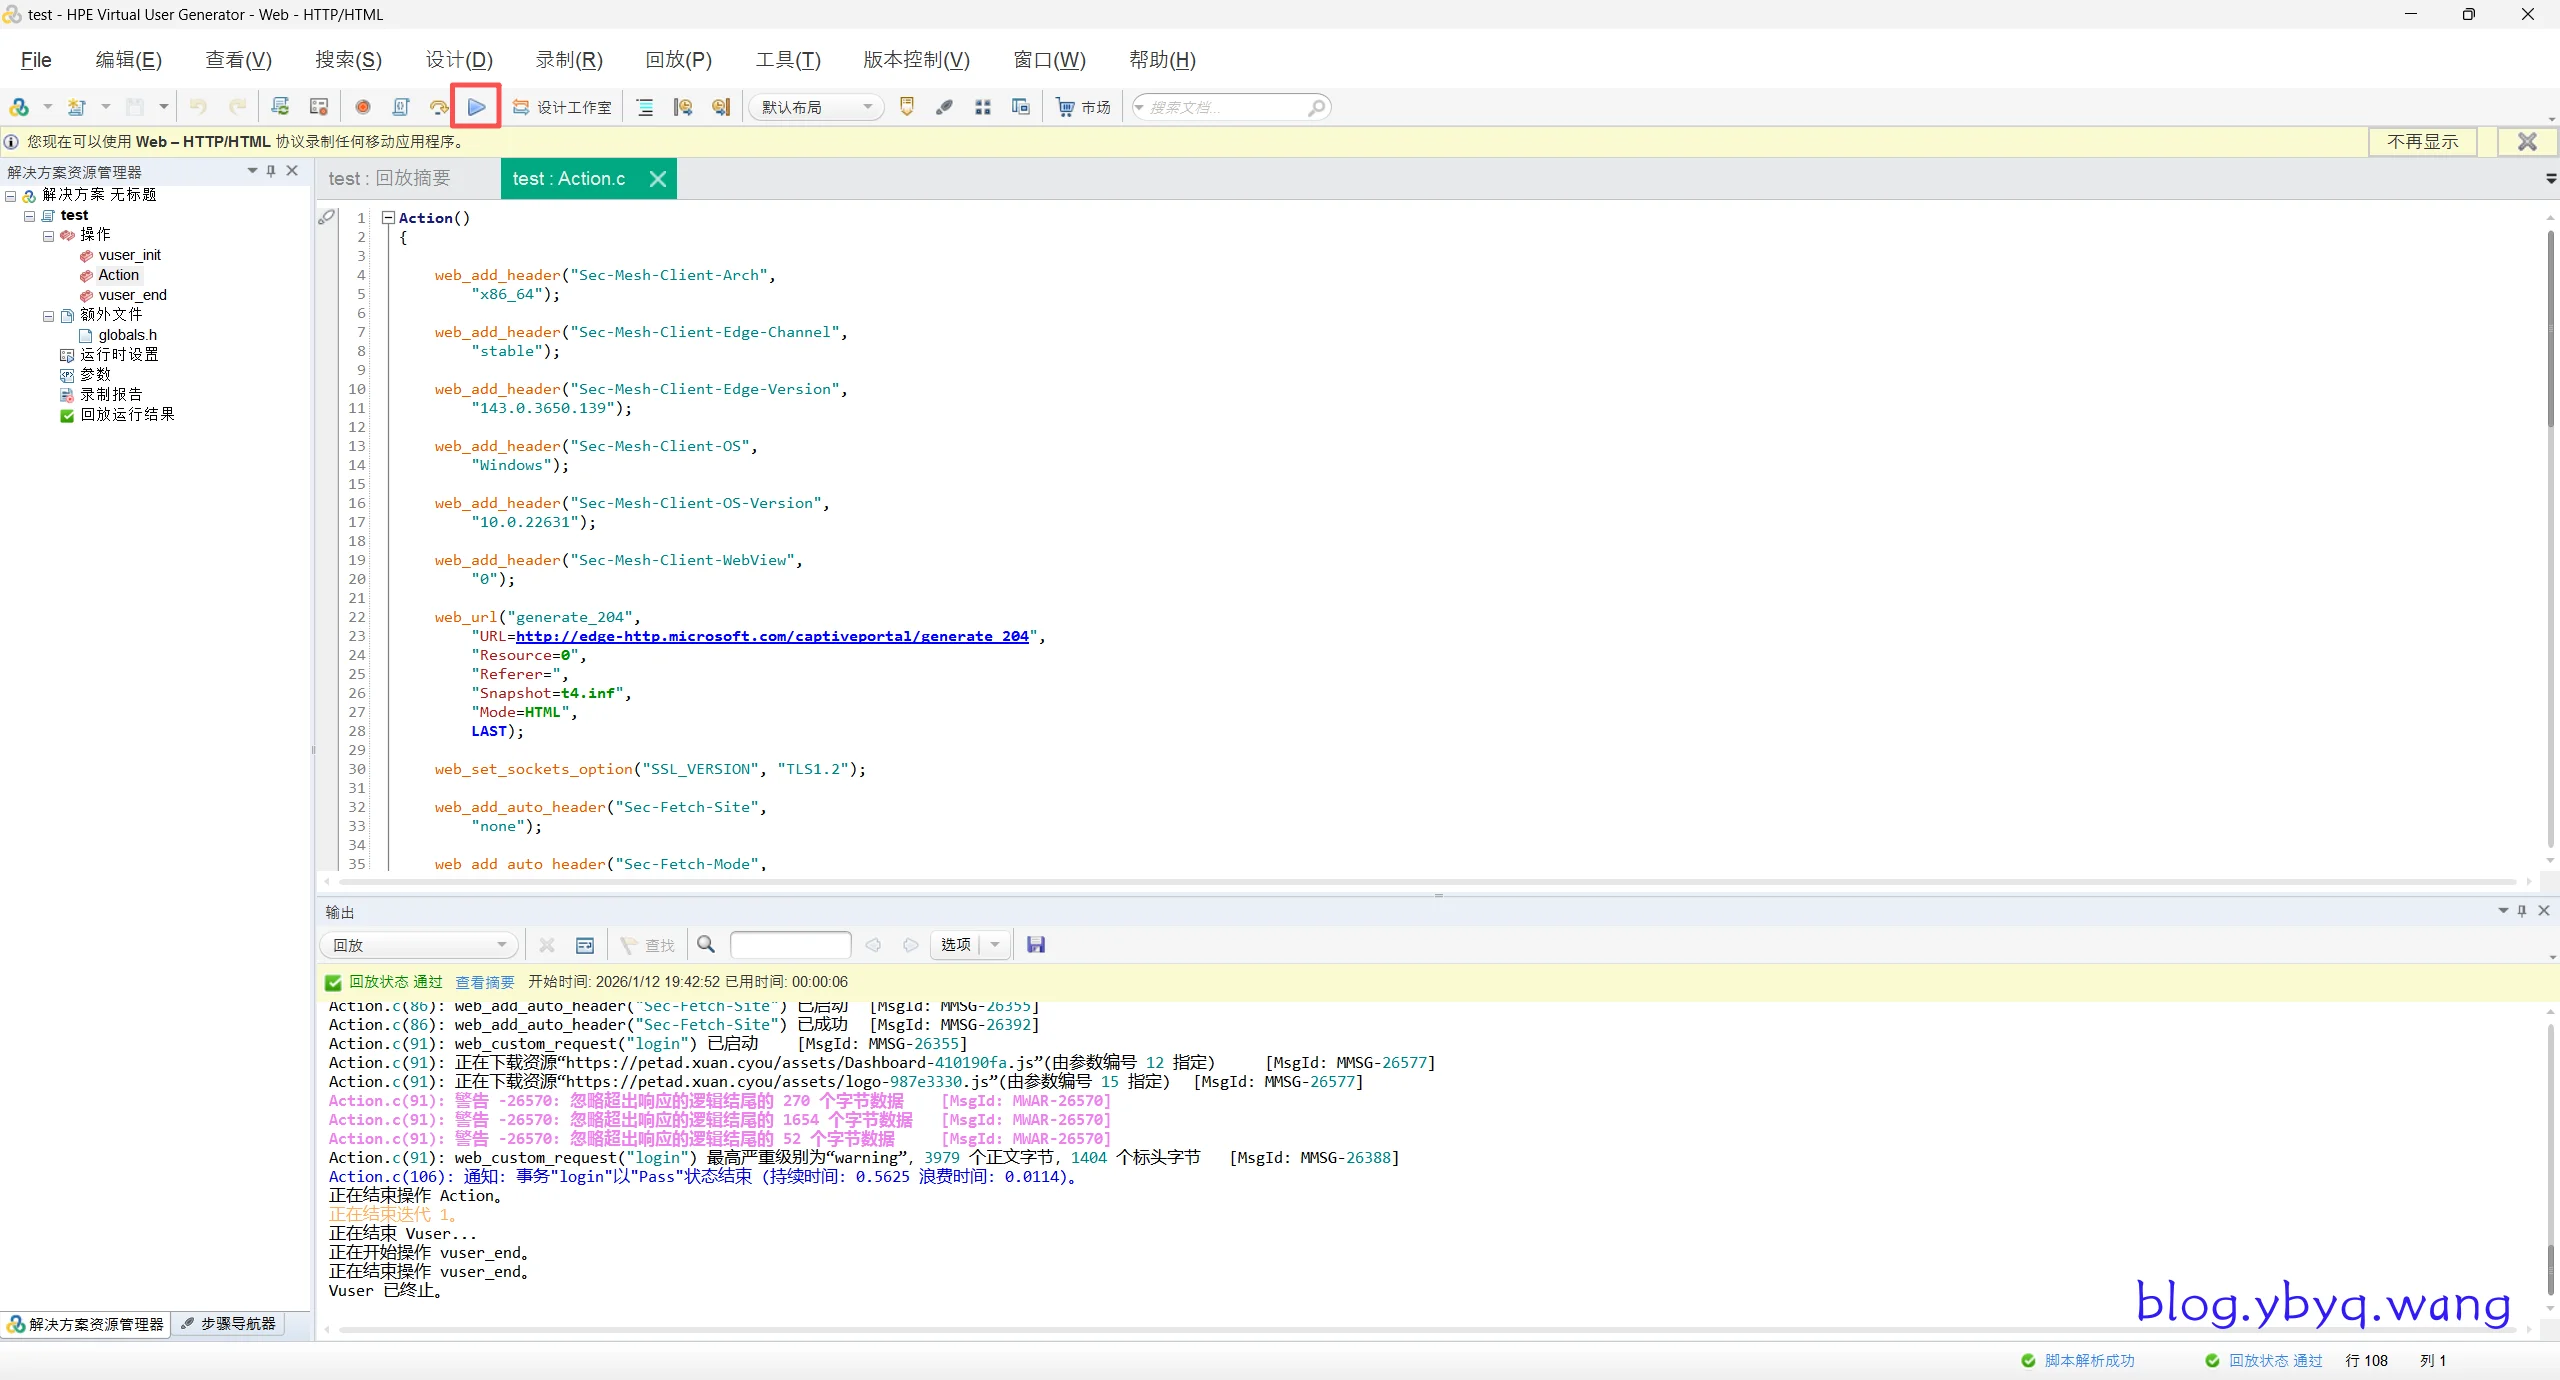Screen dimensions: 2560x1380
Task: Collapse the 操作 tree node
Action: pos(48,236)
